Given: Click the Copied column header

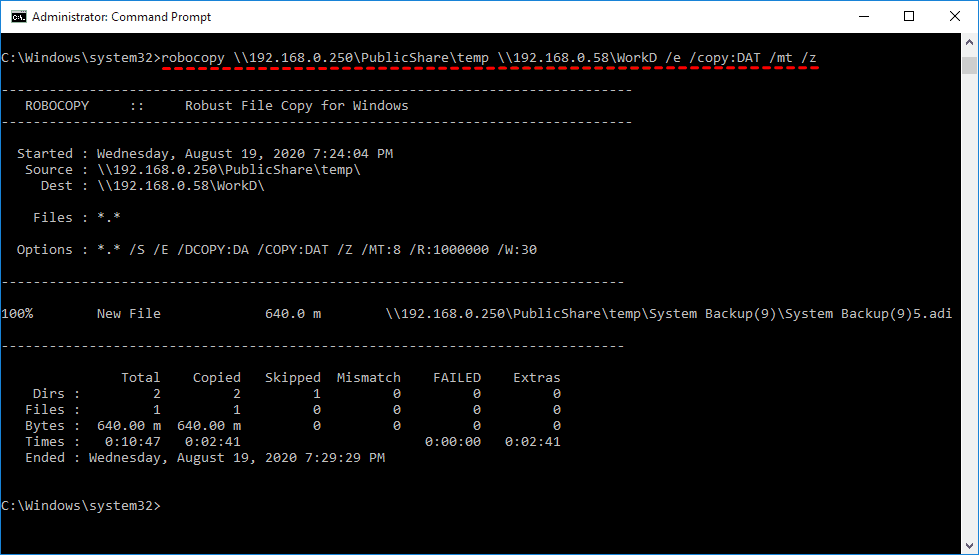Looking at the screenshot, I should click(216, 377).
